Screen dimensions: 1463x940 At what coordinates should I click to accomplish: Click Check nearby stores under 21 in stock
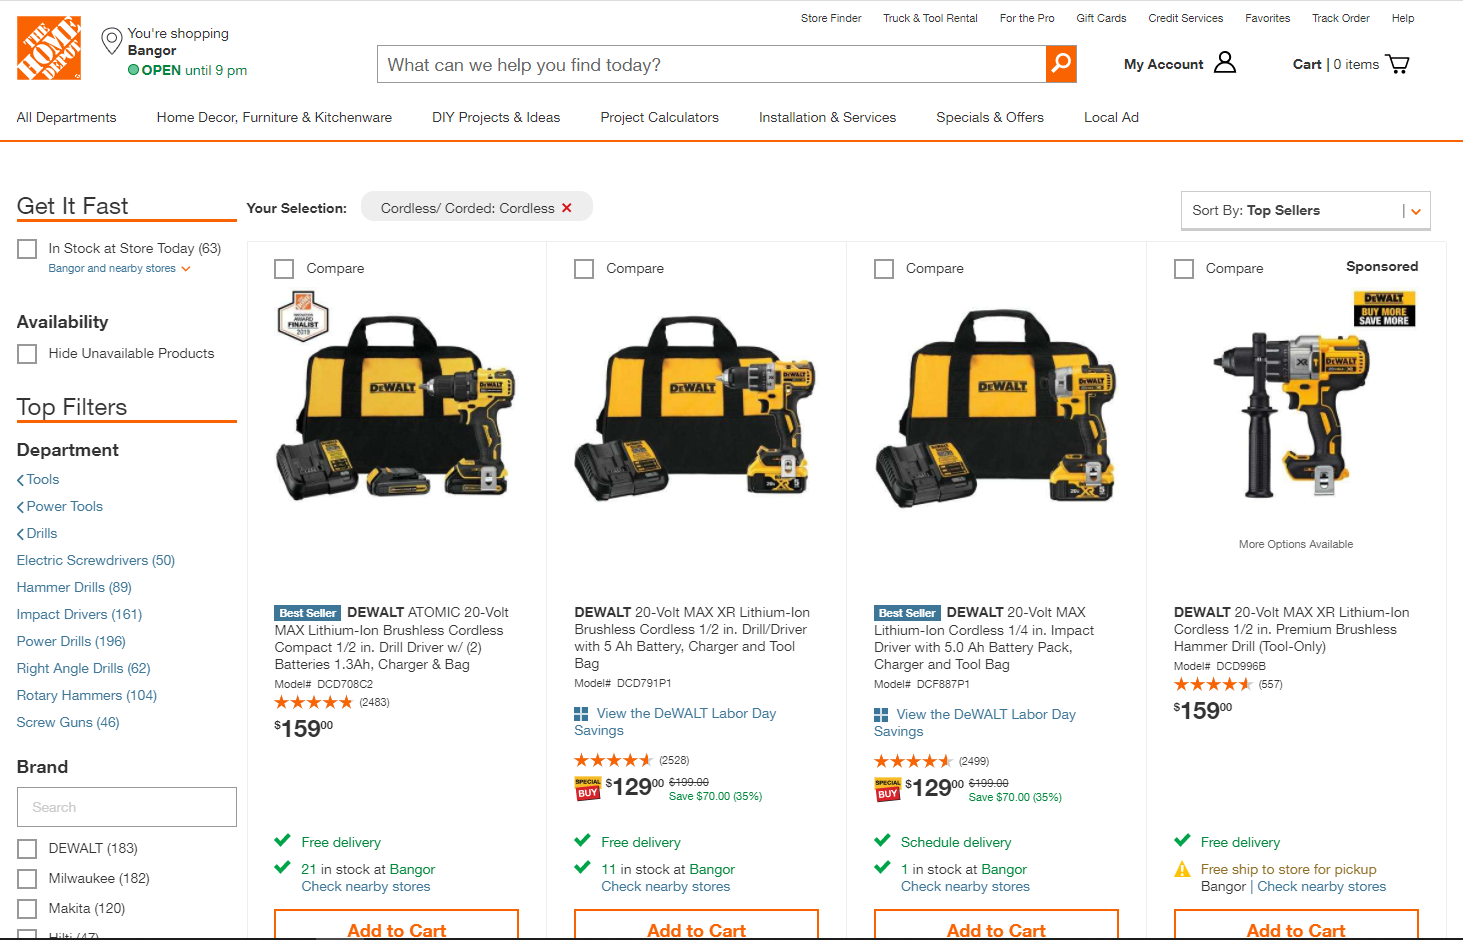(366, 887)
